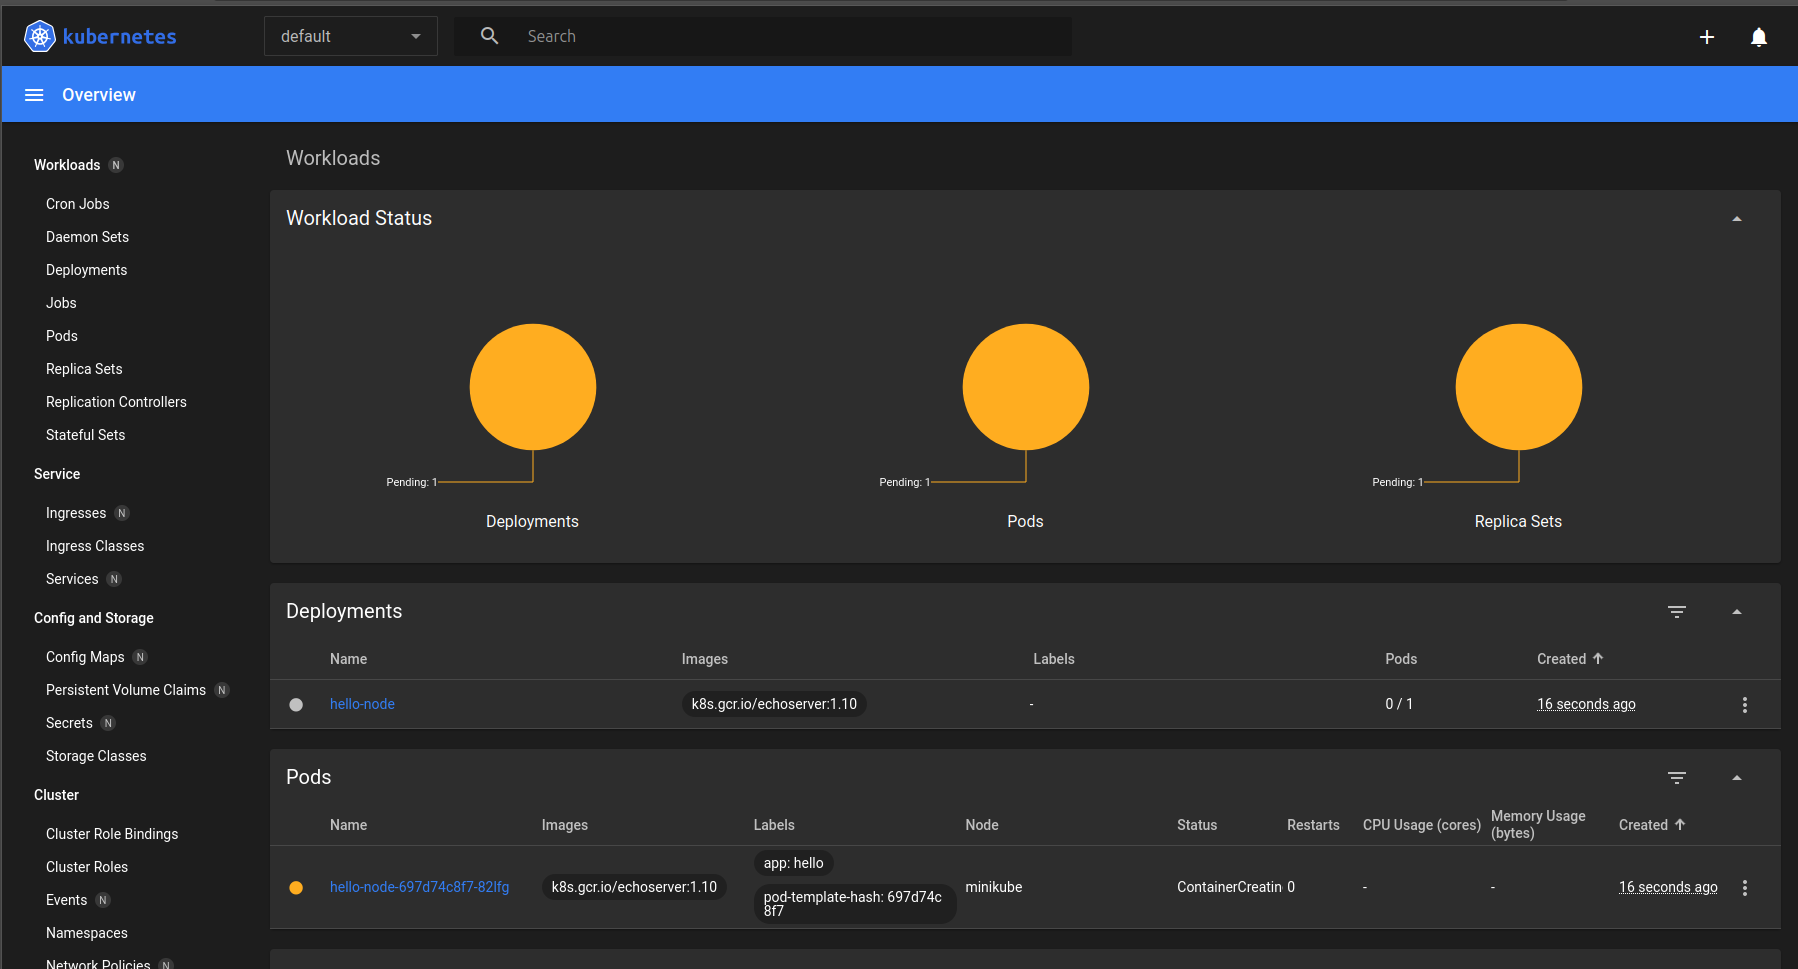Viewport: 1798px width, 969px height.
Task: Go to Daemon Sets
Action: pyautogui.click(x=87, y=237)
